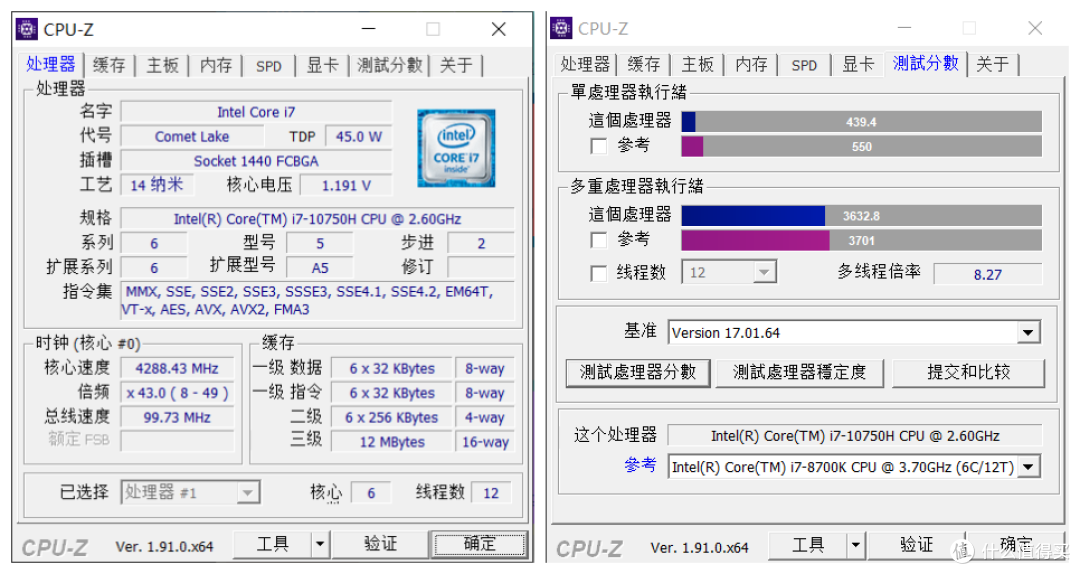Click 确定 button in left window
This screenshot has width=1080, height=574.
479,544
